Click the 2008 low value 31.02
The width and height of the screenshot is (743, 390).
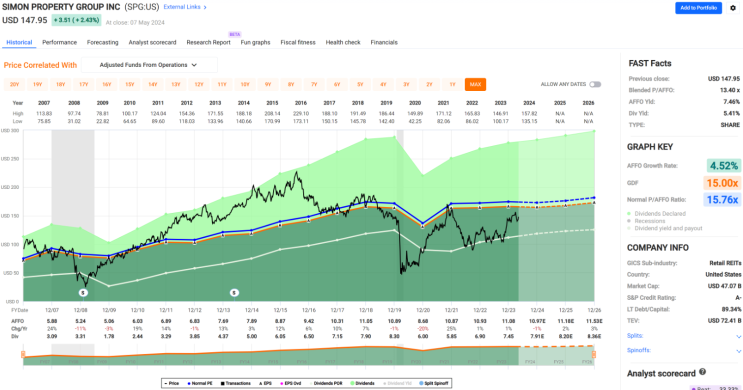coord(74,121)
